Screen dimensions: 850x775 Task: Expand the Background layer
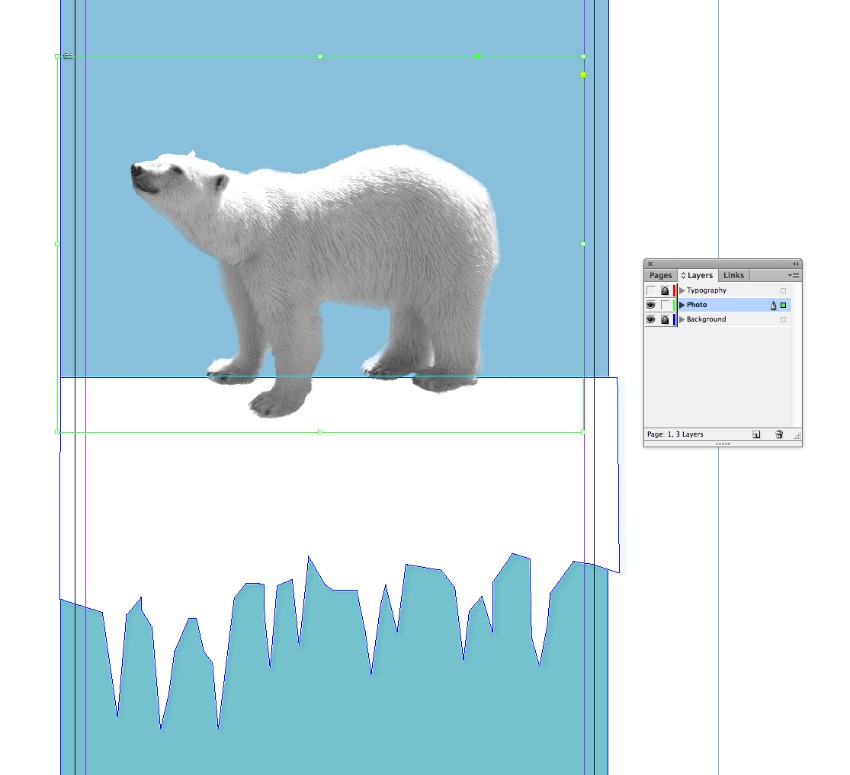click(x=682, y=320)
